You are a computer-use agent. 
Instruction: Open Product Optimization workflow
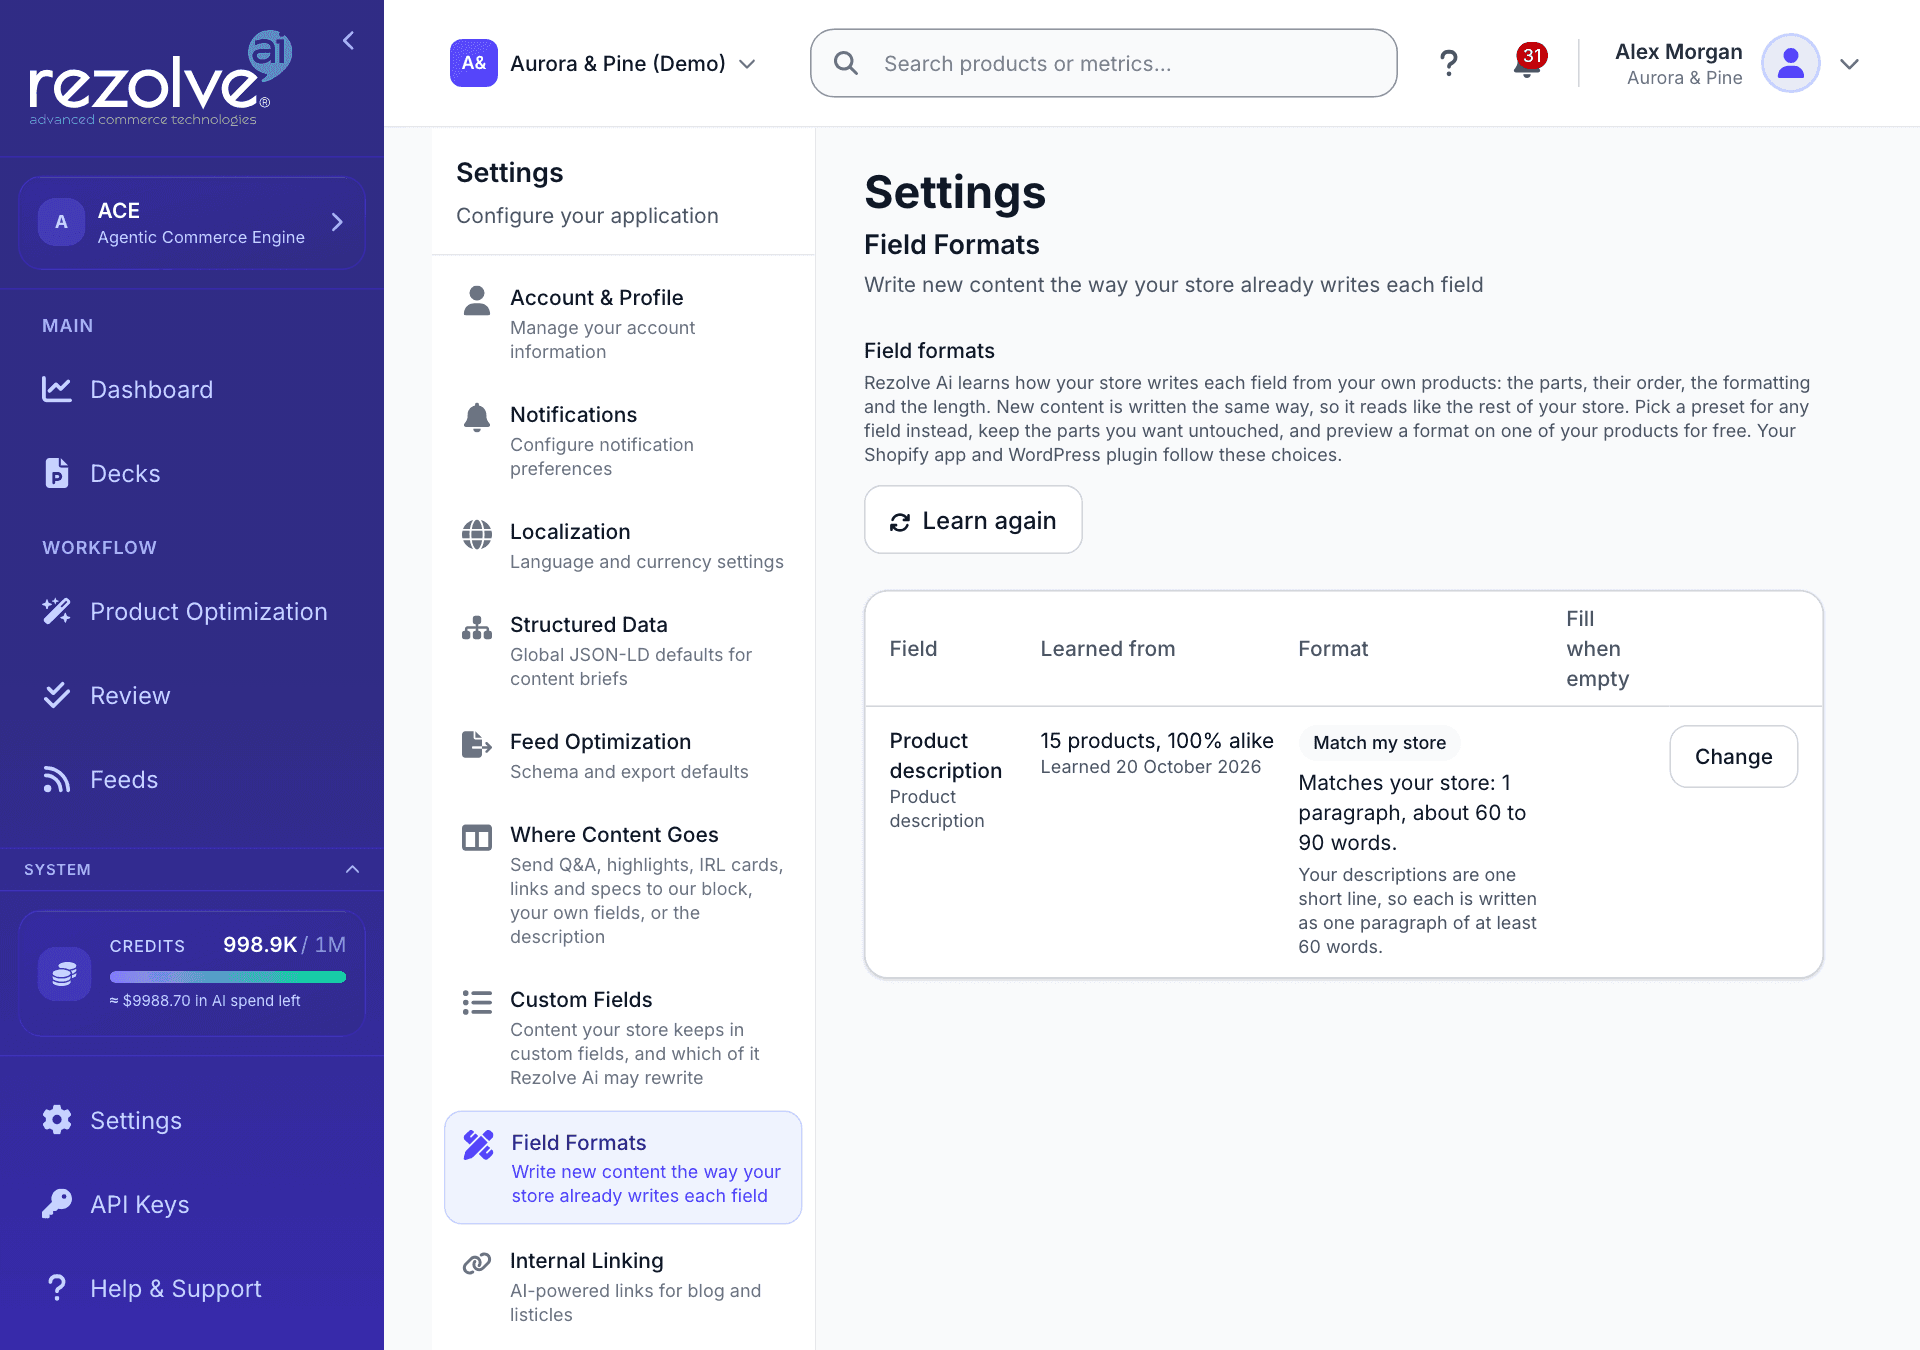[191, 611]
